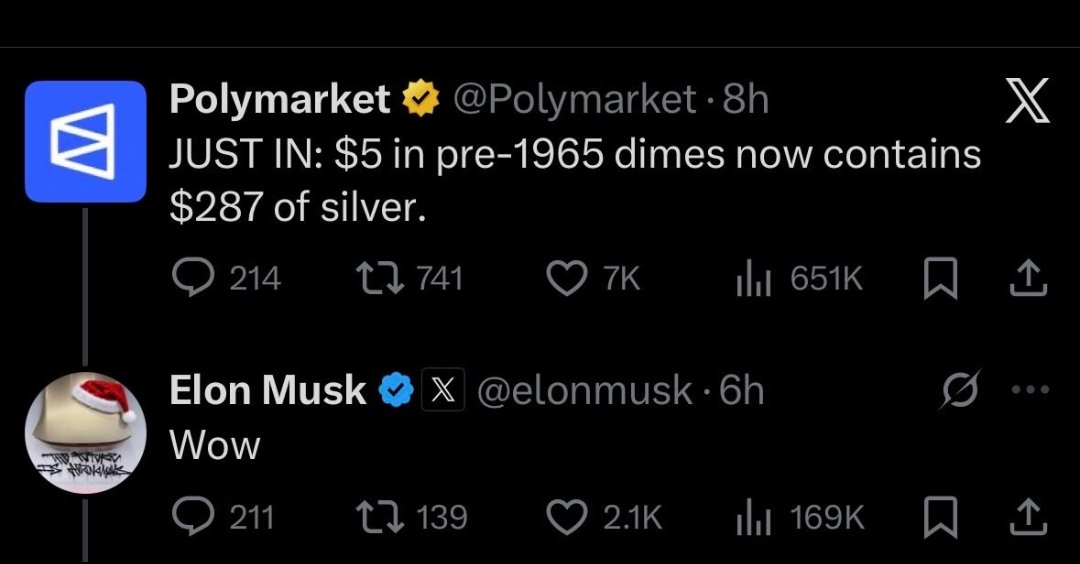
Task: Bookmark the Polymarket post
Action: pyautogui.click(x=940, y=279)
